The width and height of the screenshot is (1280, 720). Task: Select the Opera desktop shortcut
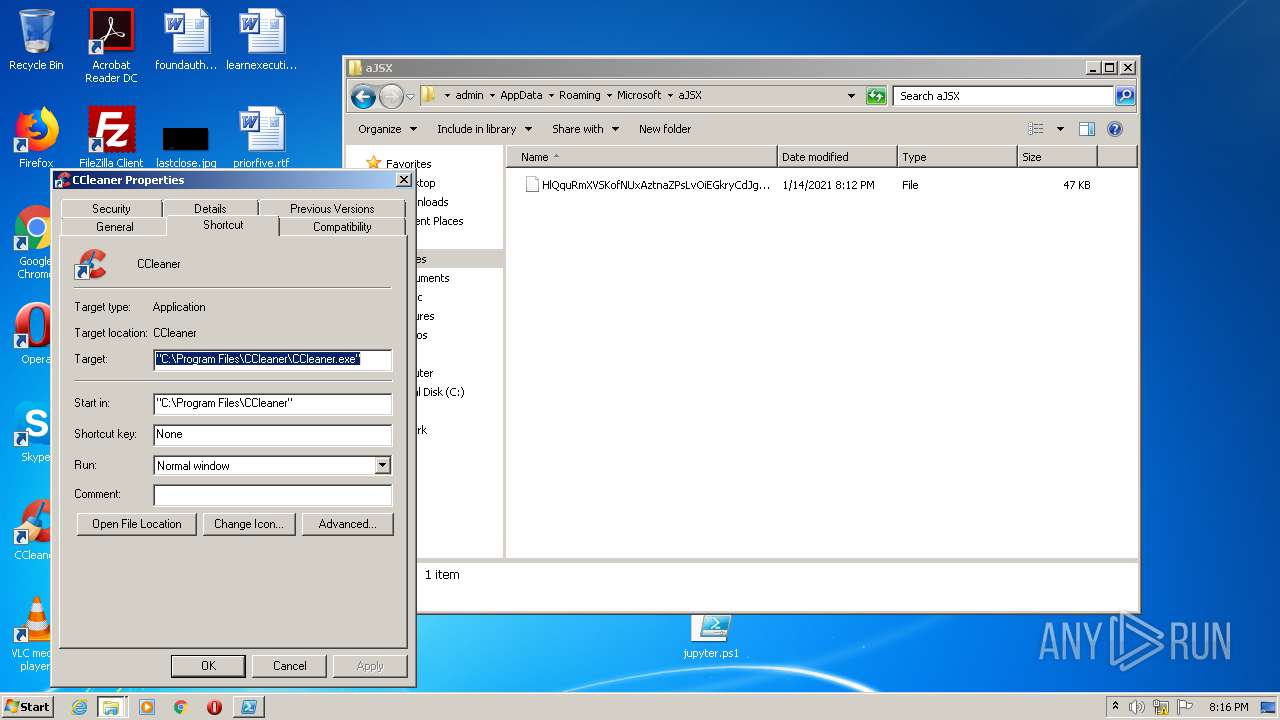[x=34, y=335]
